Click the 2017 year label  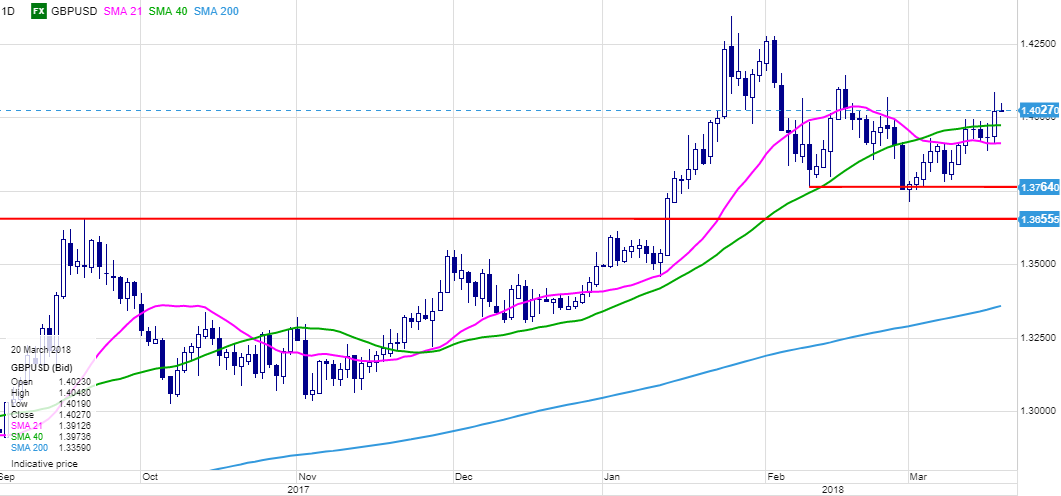pos(298,488)
